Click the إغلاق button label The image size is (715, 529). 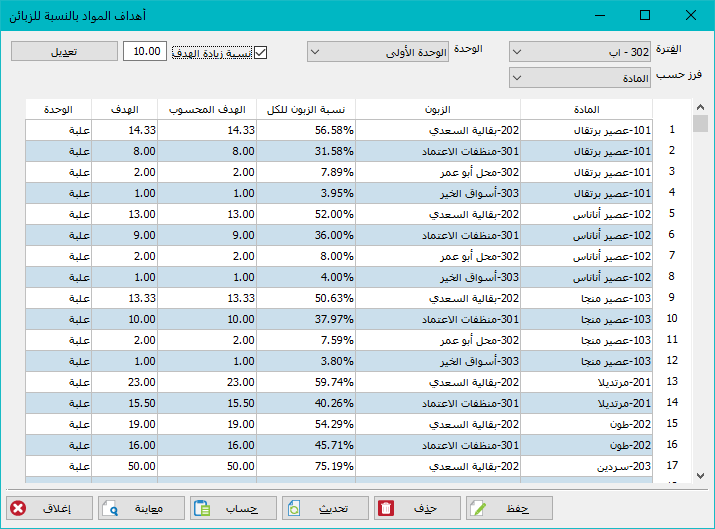click(57, 508)
